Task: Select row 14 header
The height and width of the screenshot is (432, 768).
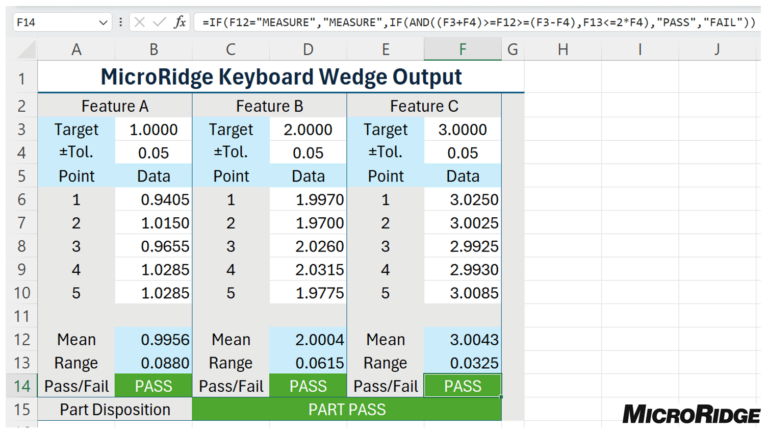Action: [x=22, y=386]
